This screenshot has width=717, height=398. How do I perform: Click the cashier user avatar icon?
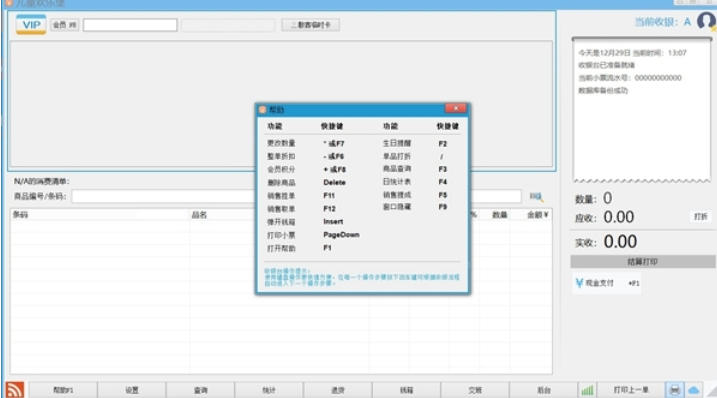point(706,21)
